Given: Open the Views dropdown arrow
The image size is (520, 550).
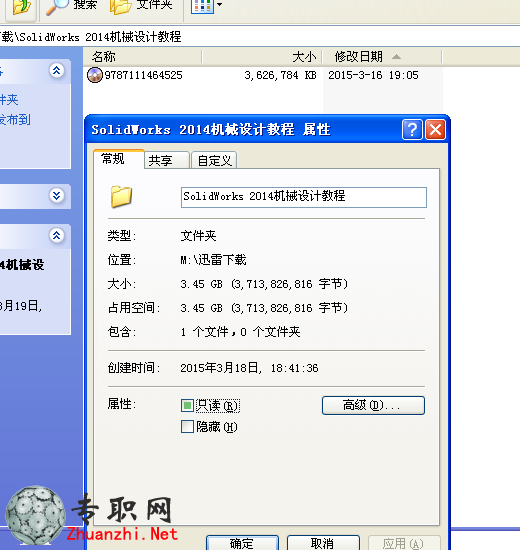Looking at the screenshot, I should (220, 5).
